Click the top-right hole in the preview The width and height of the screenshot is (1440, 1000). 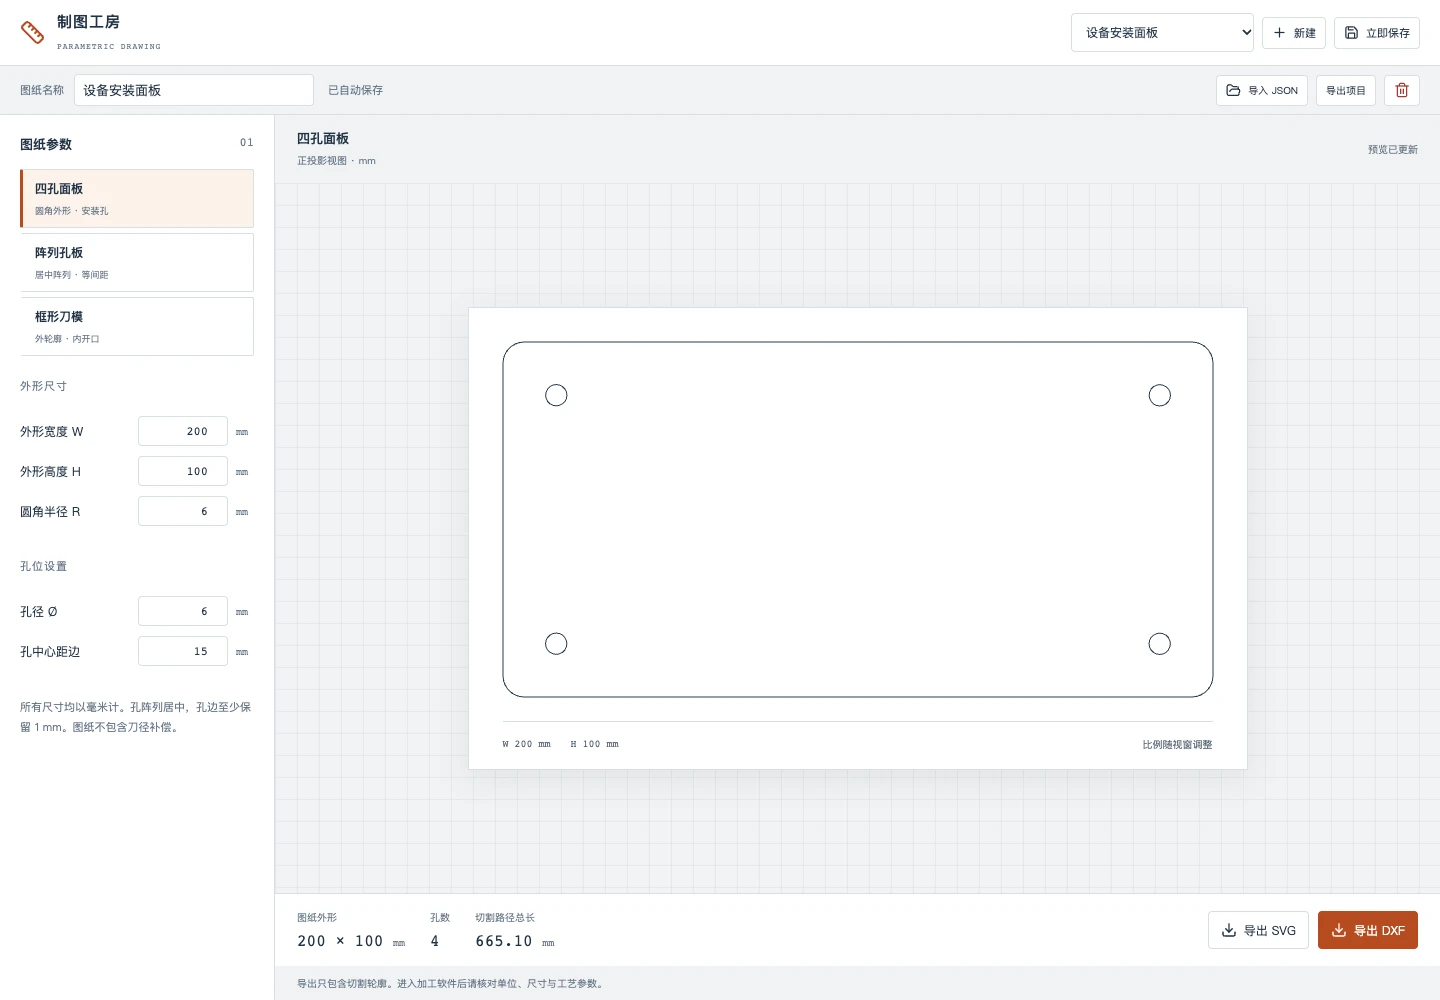[x=1160, y=395]
